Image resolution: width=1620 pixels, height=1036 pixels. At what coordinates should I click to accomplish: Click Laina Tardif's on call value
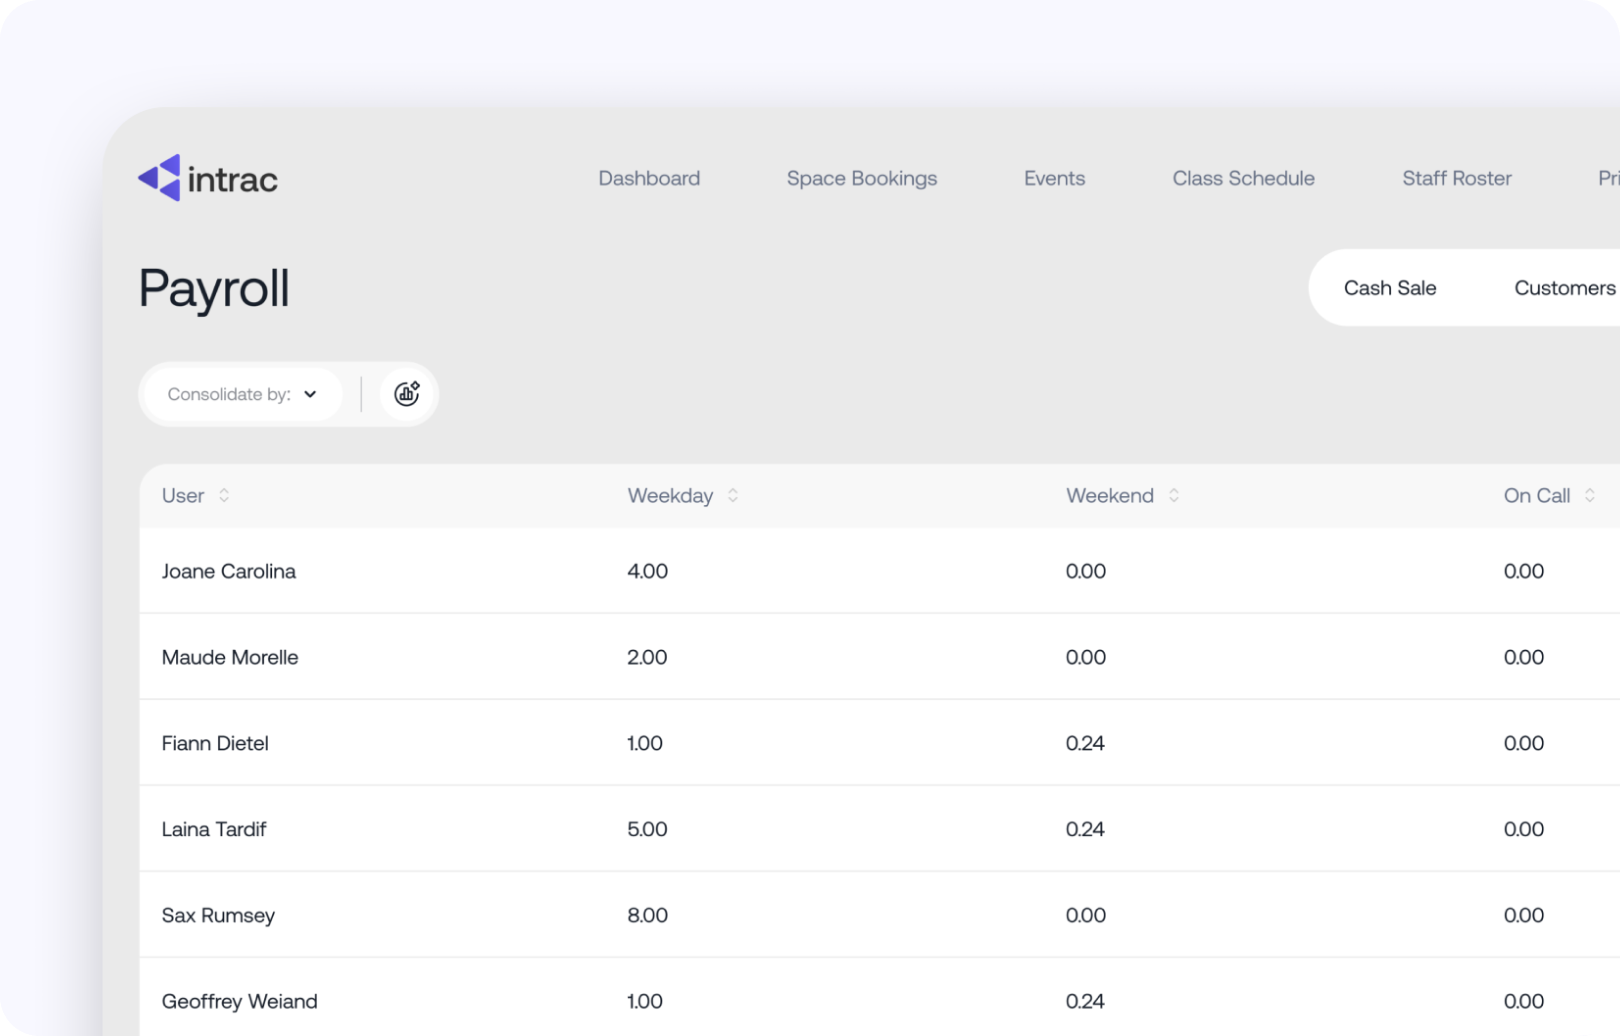pos(1524,829)
